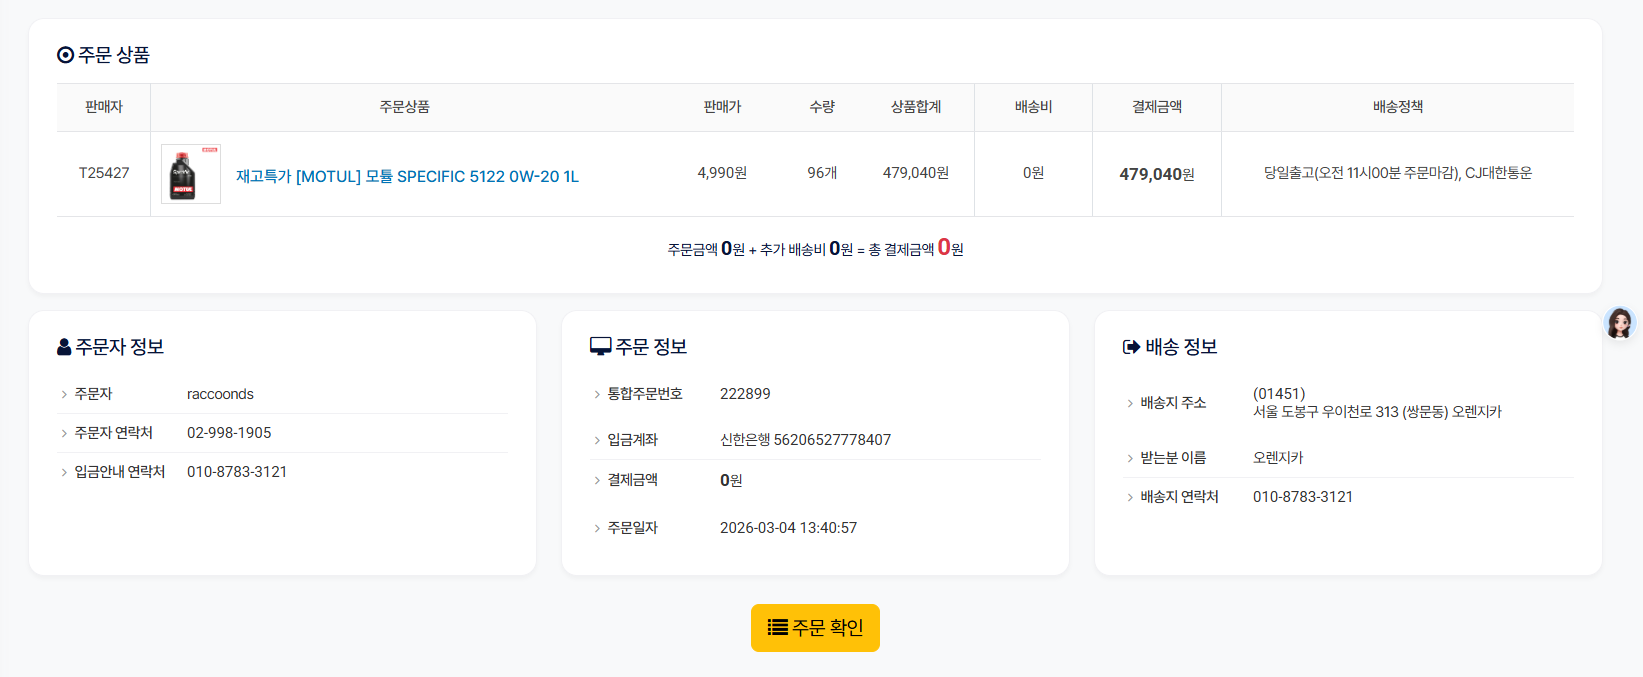1643x677 pixels.
Task: Click the arrow icon next to 배송 정보
Action: [1131, 347]
